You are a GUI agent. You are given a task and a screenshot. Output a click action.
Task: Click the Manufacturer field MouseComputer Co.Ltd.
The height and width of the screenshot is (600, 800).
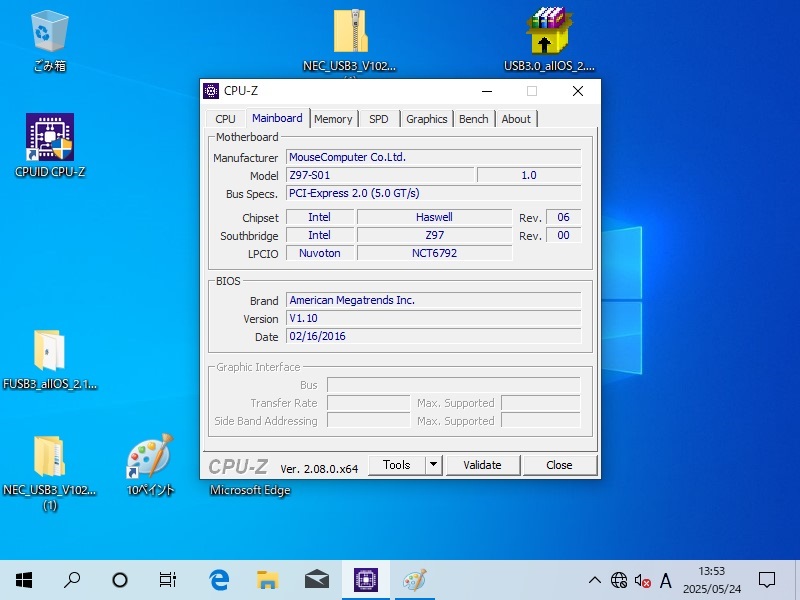click(433, 157)
